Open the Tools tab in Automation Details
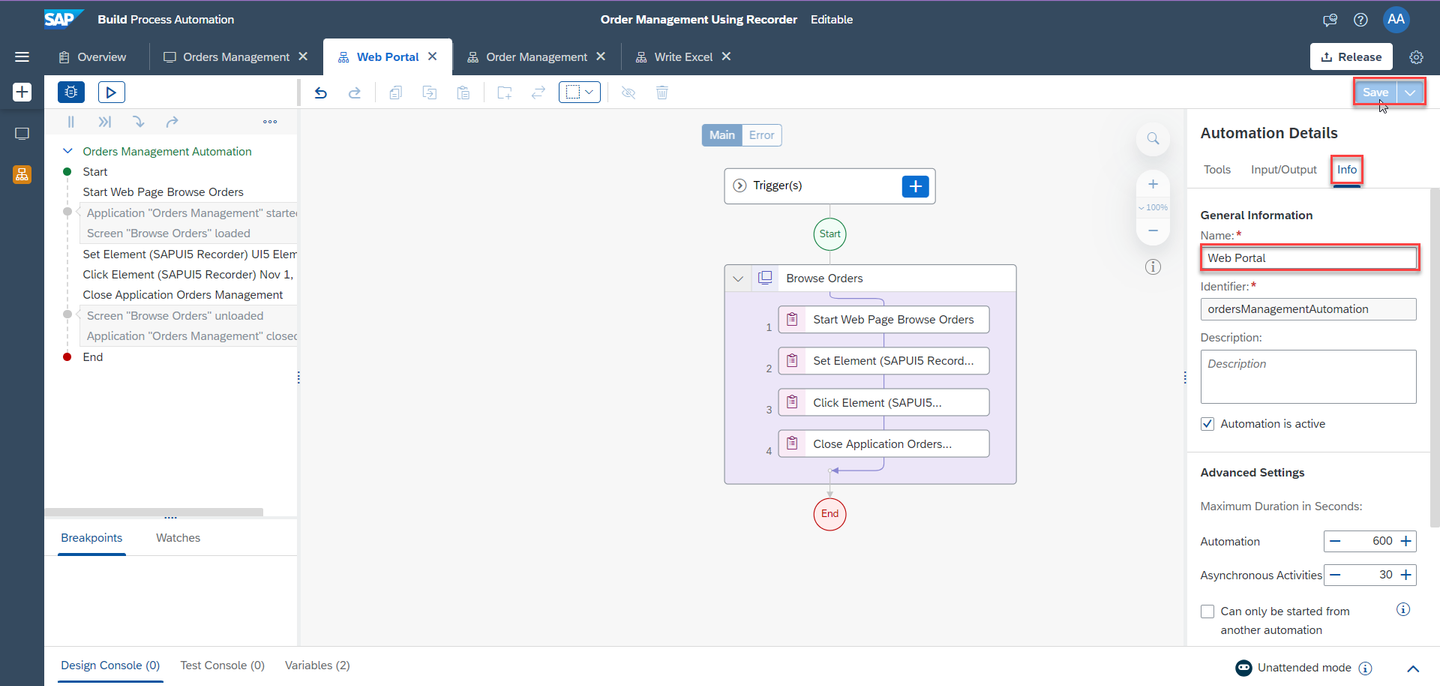The height and width of the screenshot is (686, 1440). click(x=1217, y=170)
